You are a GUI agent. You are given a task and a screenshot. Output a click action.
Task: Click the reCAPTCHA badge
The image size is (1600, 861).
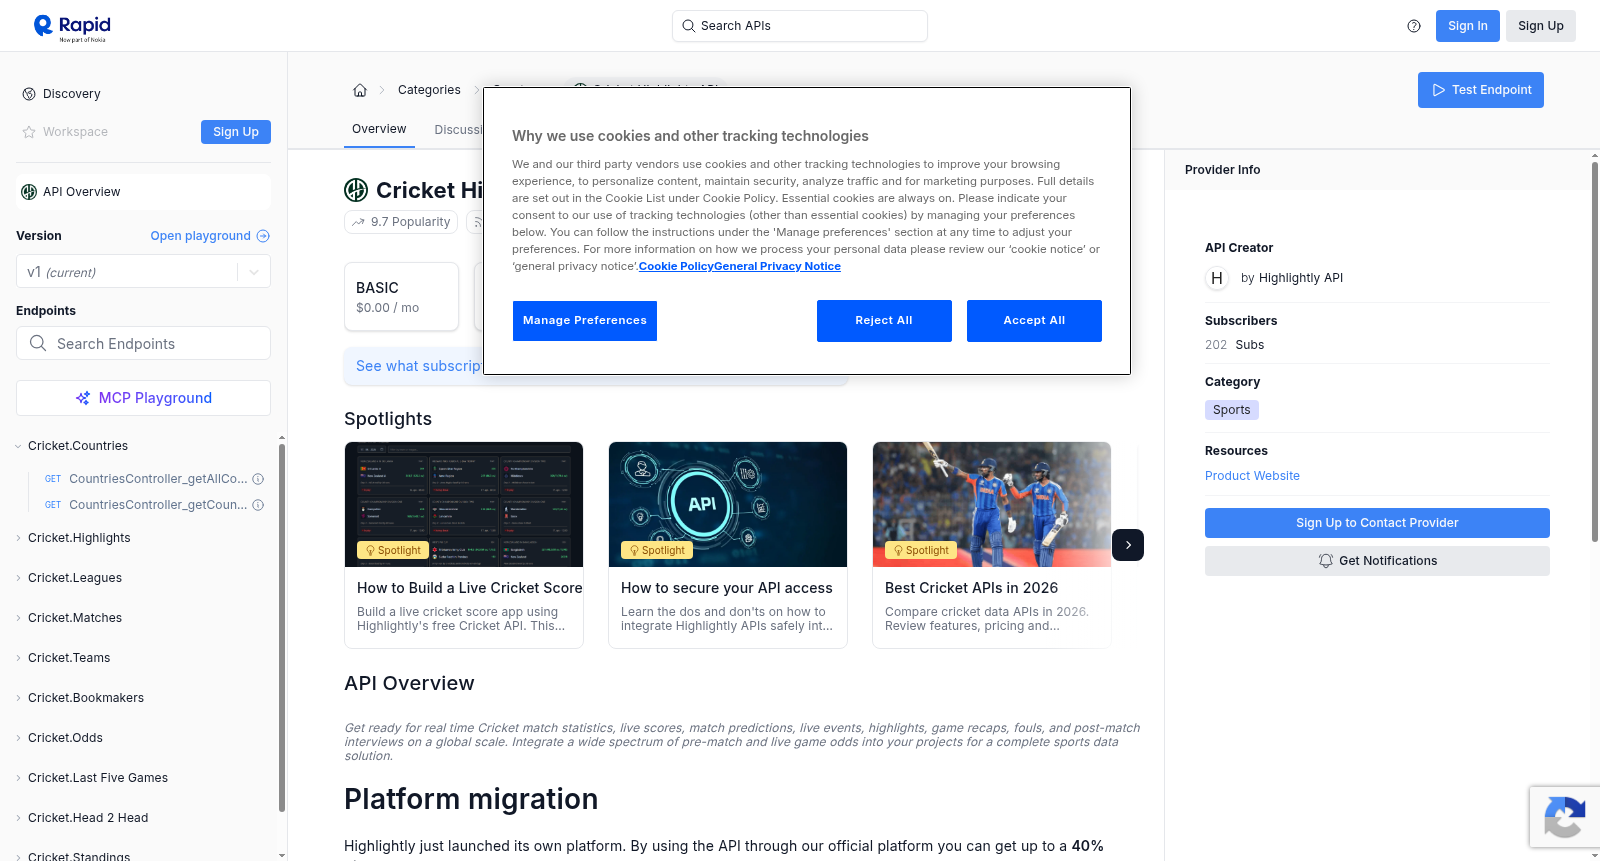pyautogui.click(x=1565, y=817)
